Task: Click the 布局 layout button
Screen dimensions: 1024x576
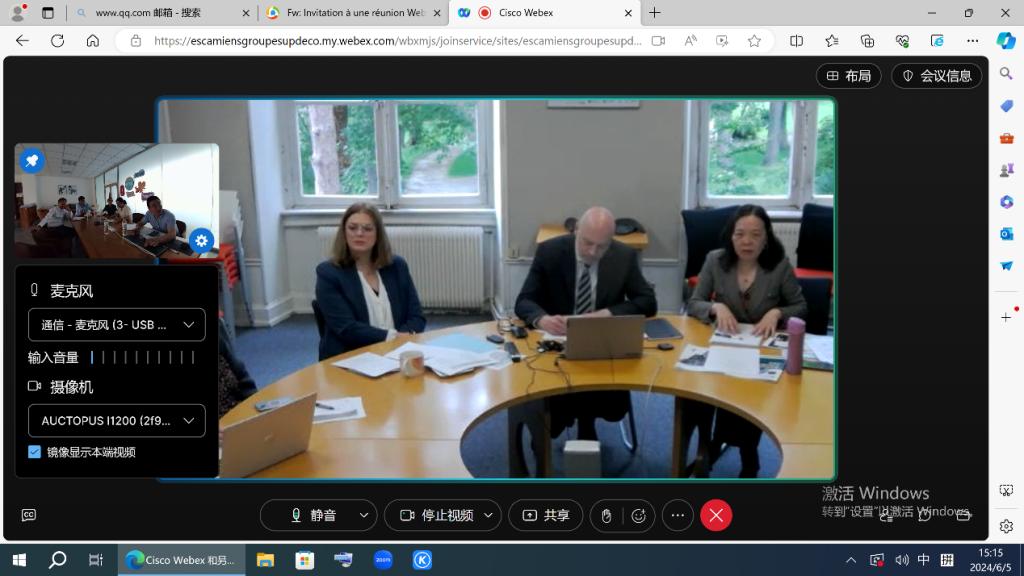Action: 848,76
